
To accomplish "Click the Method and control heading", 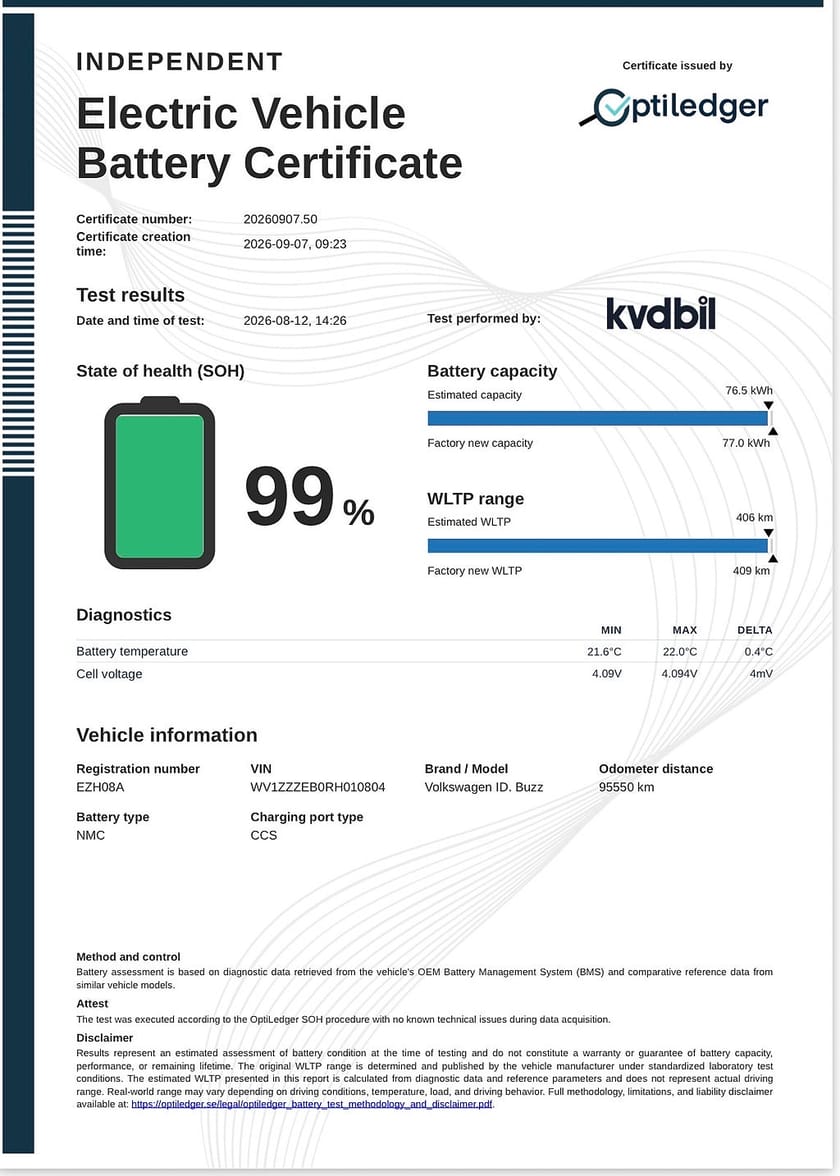I will [128, 957].
